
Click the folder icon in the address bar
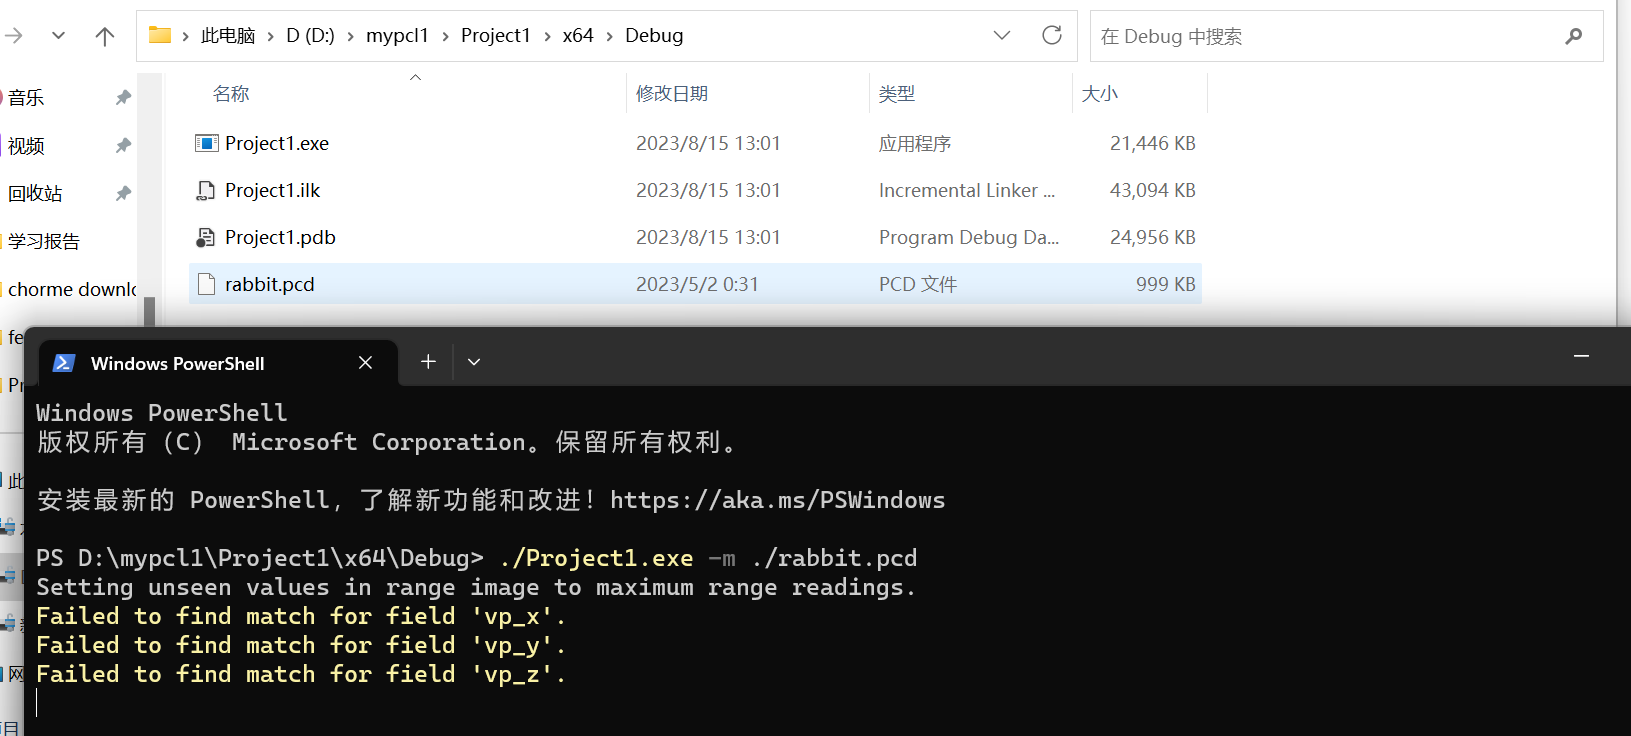pos(159,34)
